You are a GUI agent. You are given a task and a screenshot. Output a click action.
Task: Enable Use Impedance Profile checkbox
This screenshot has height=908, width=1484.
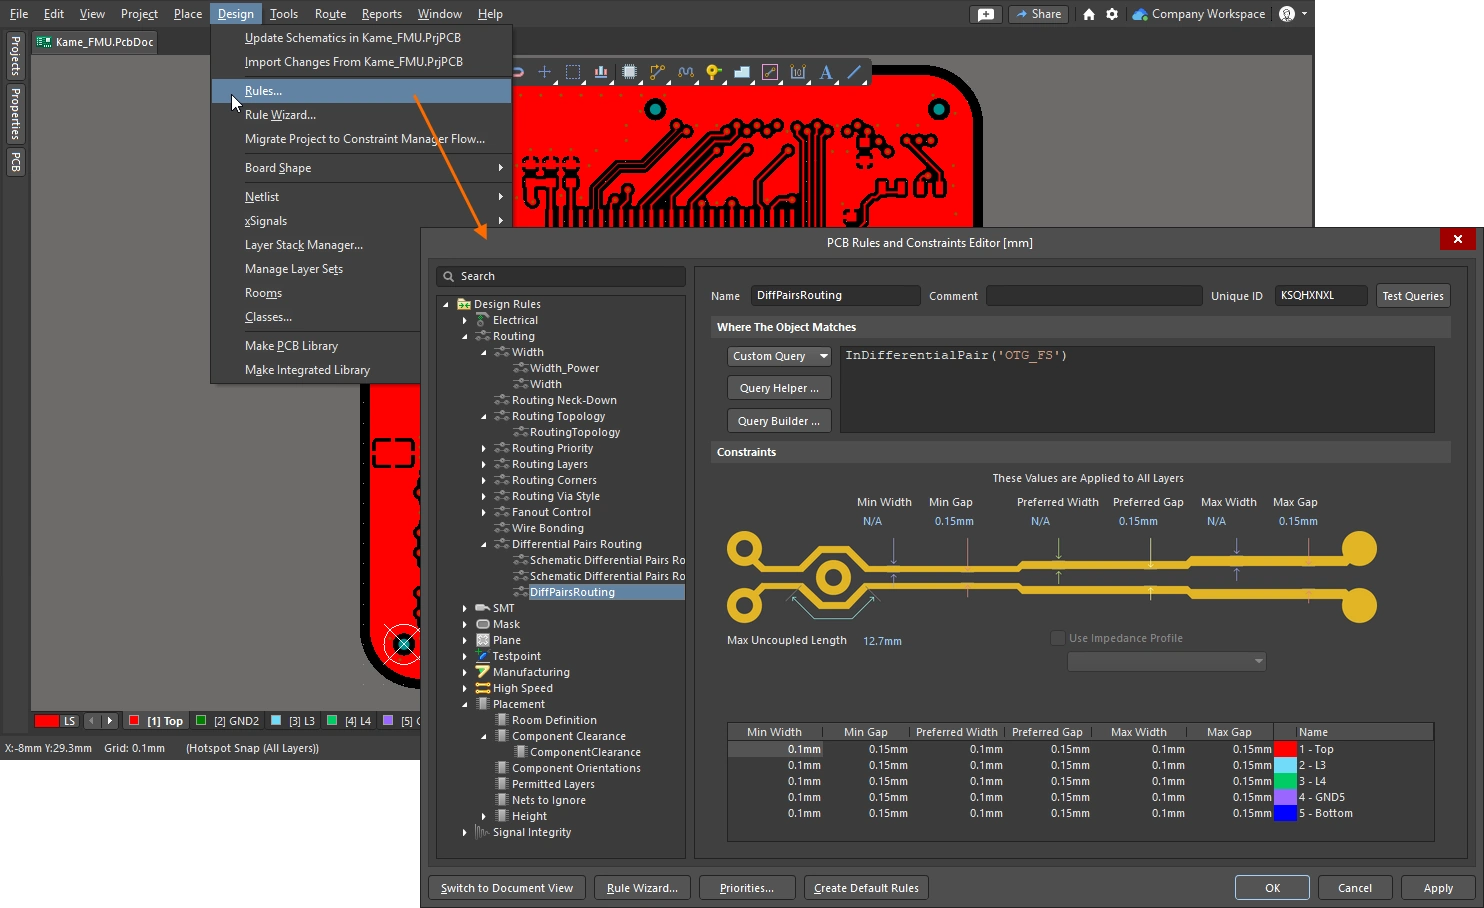pos(1057,638)
